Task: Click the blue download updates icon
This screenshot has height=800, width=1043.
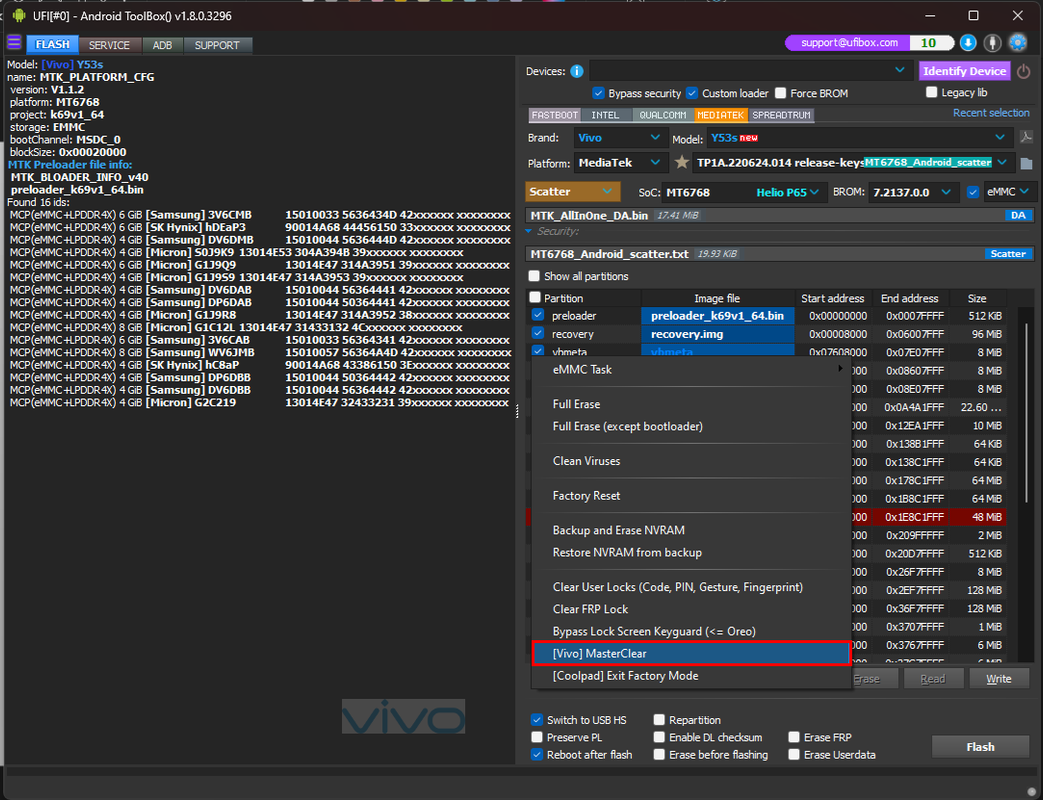Action: [x=968, y=43]
